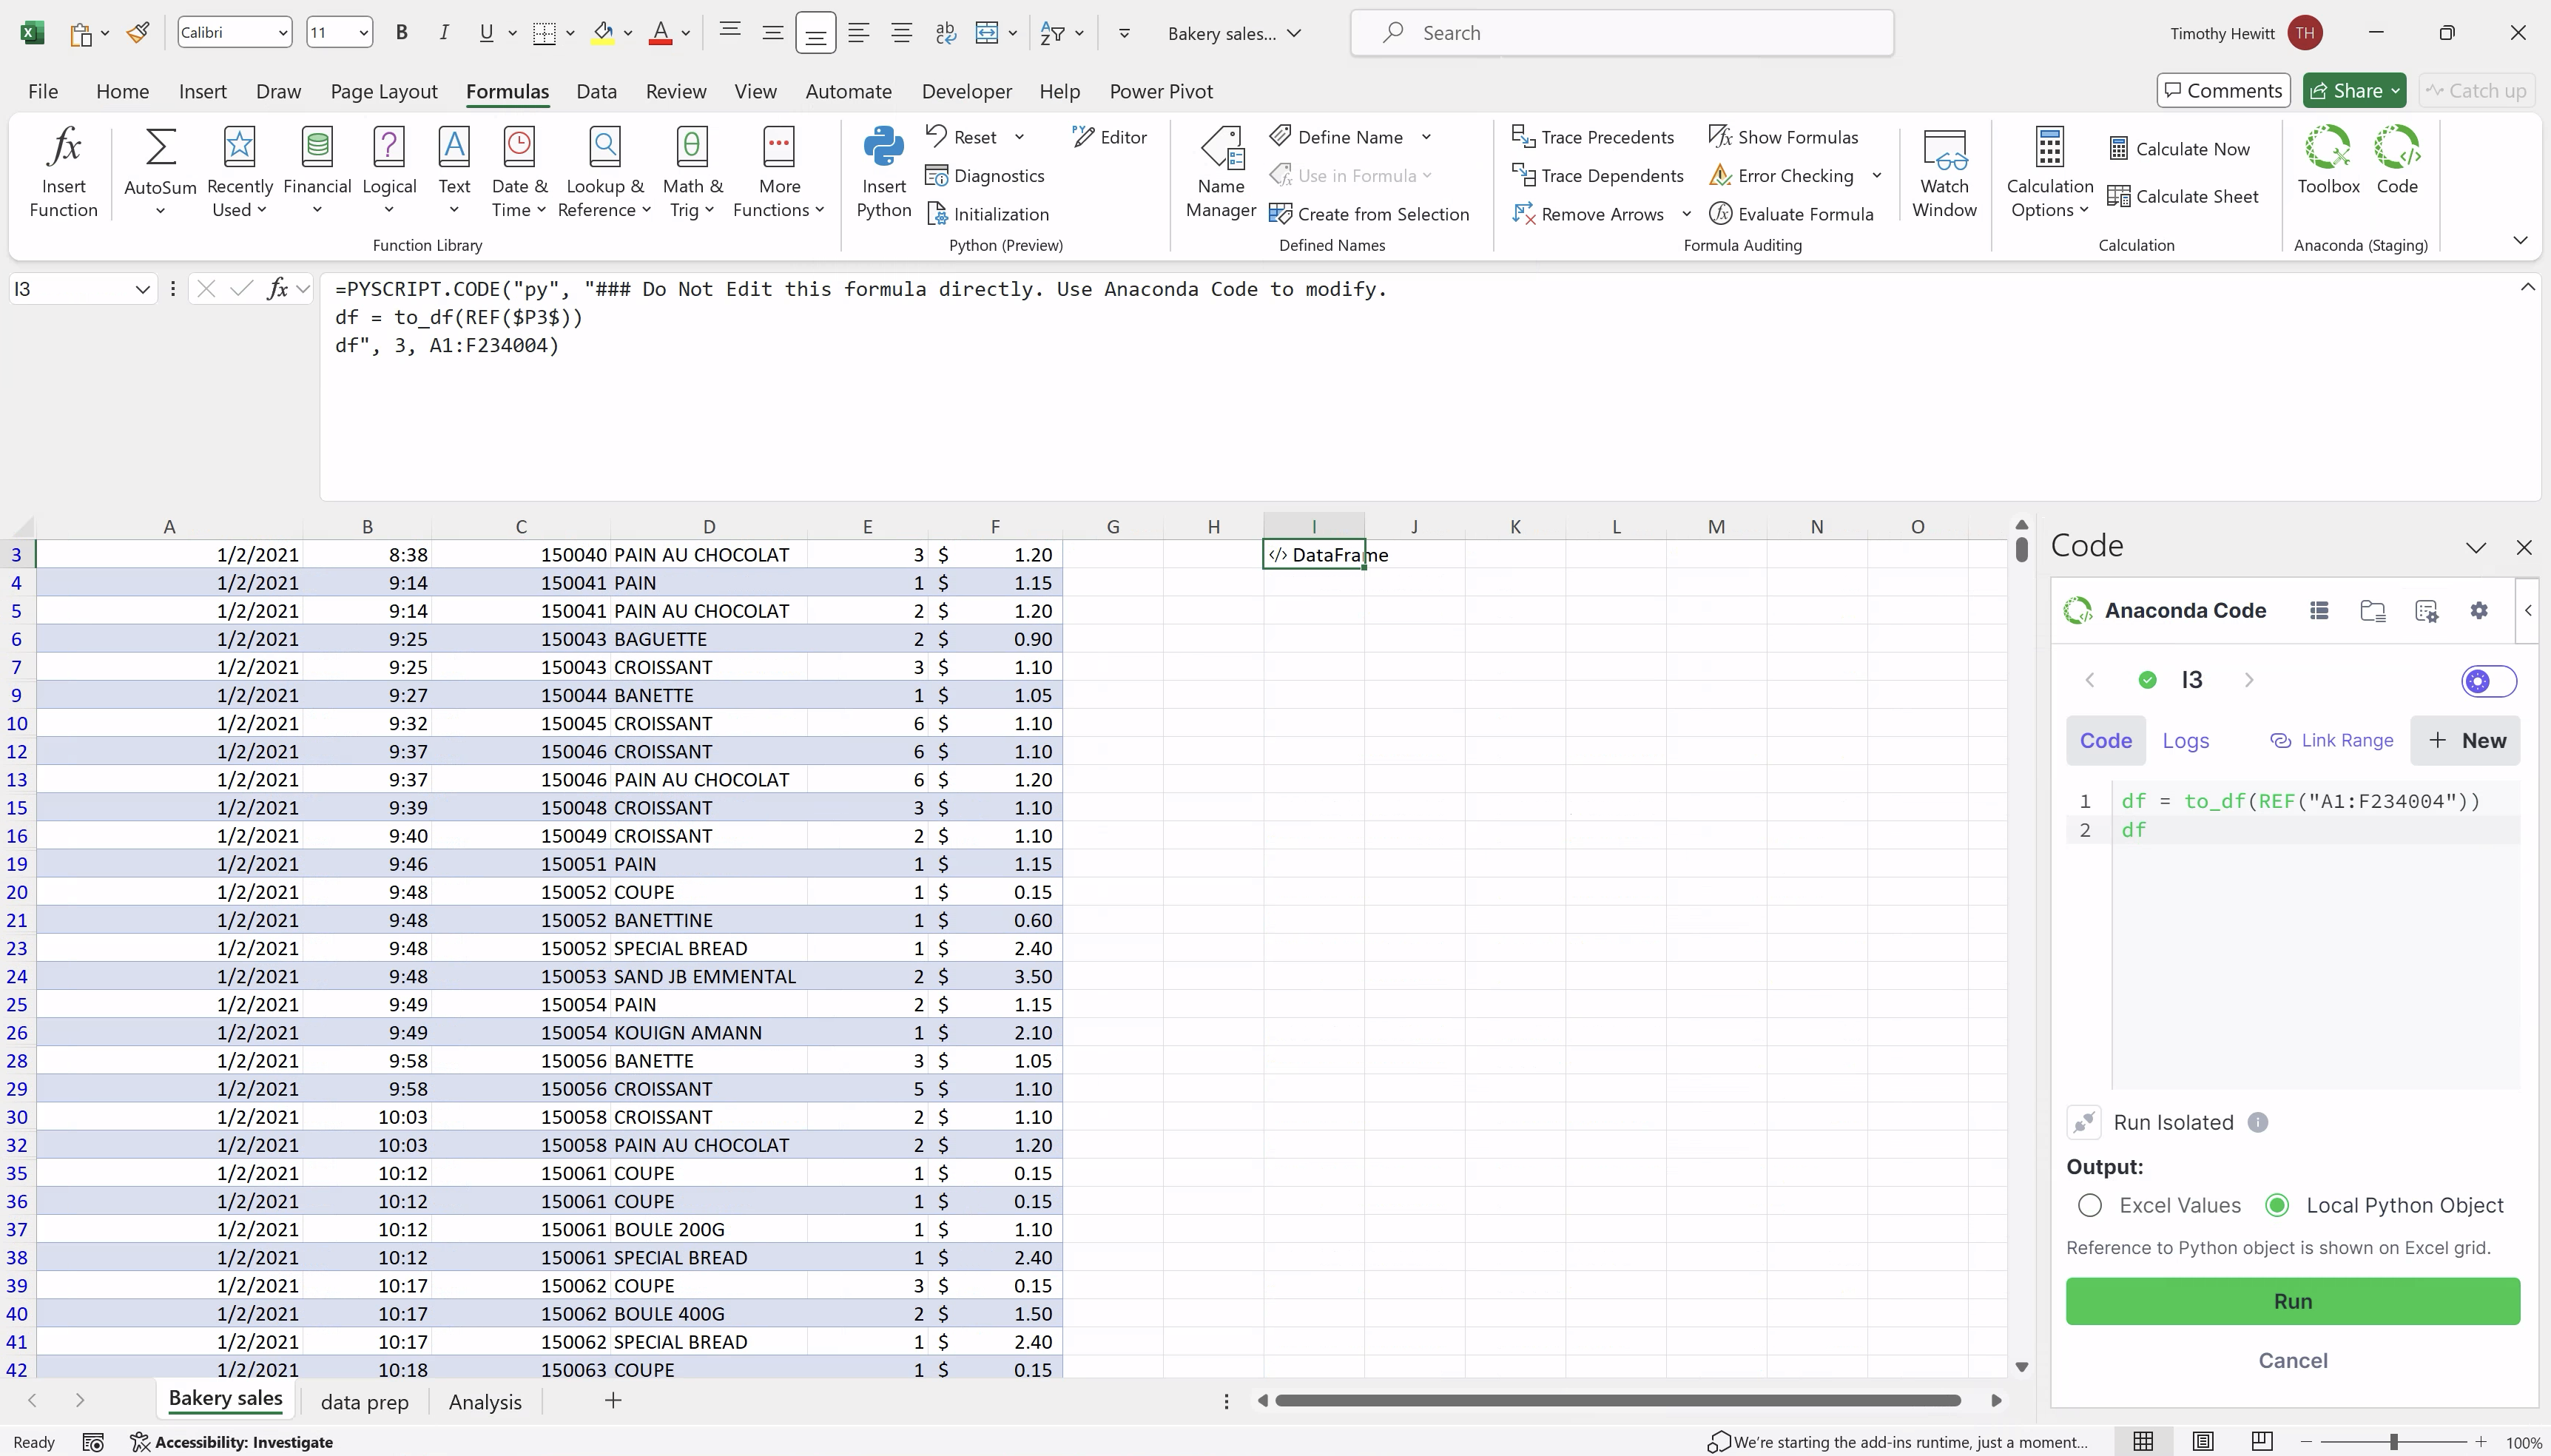This screenshot has height=1456, width=2551.
Task: Select Local Python Object output option
Action: 2277,1205
